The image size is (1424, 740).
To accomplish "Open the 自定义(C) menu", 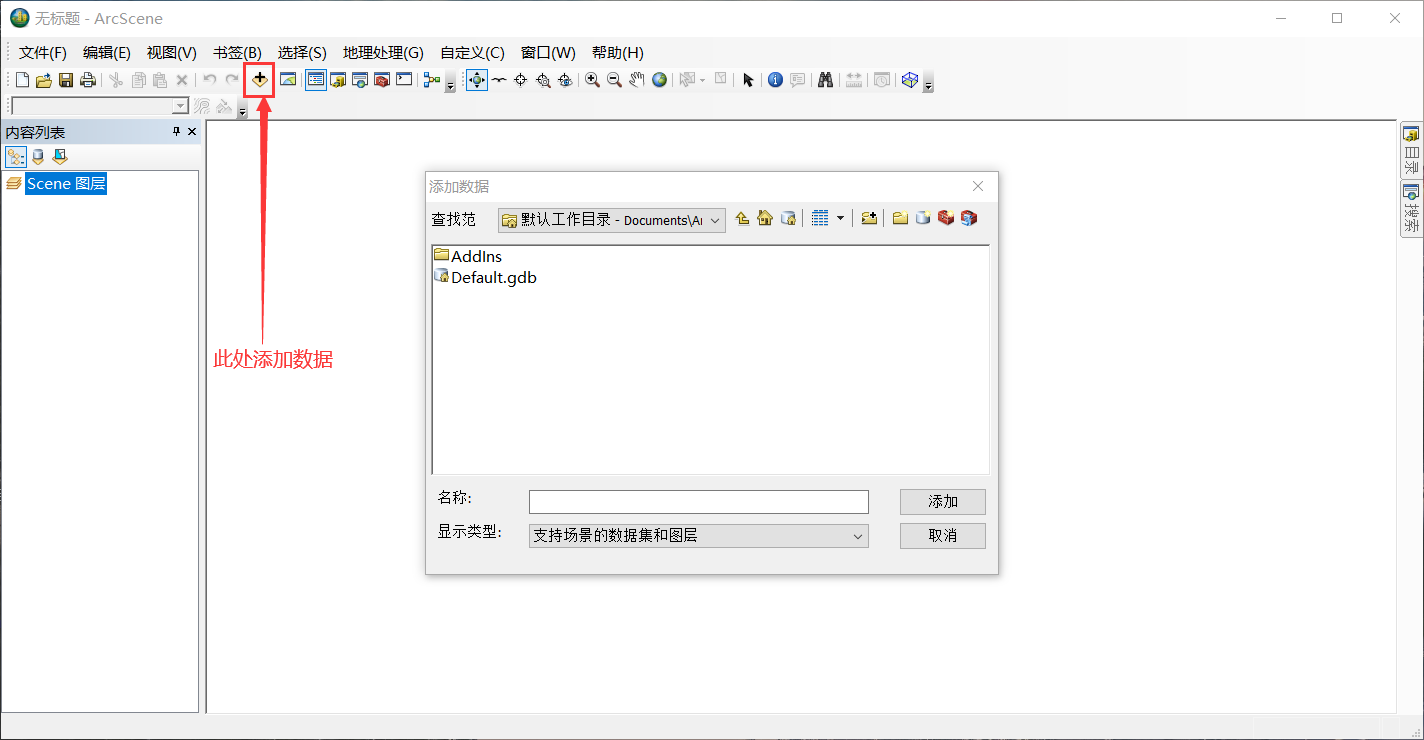I will coord(472,53).
